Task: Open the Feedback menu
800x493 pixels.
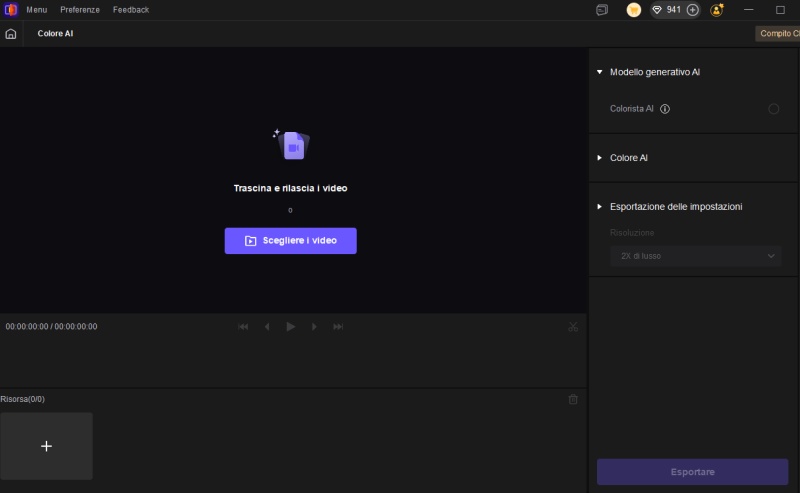Action: [131, 10]
